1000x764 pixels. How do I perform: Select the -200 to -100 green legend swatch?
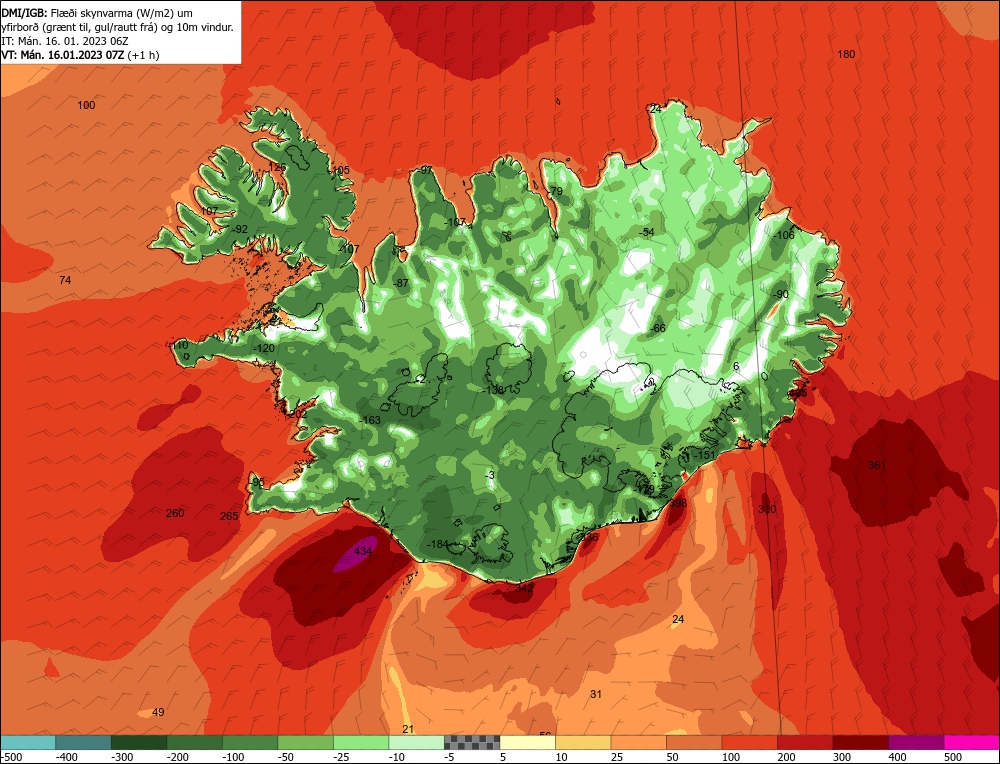pyautogui.click(x=195, y=743)
